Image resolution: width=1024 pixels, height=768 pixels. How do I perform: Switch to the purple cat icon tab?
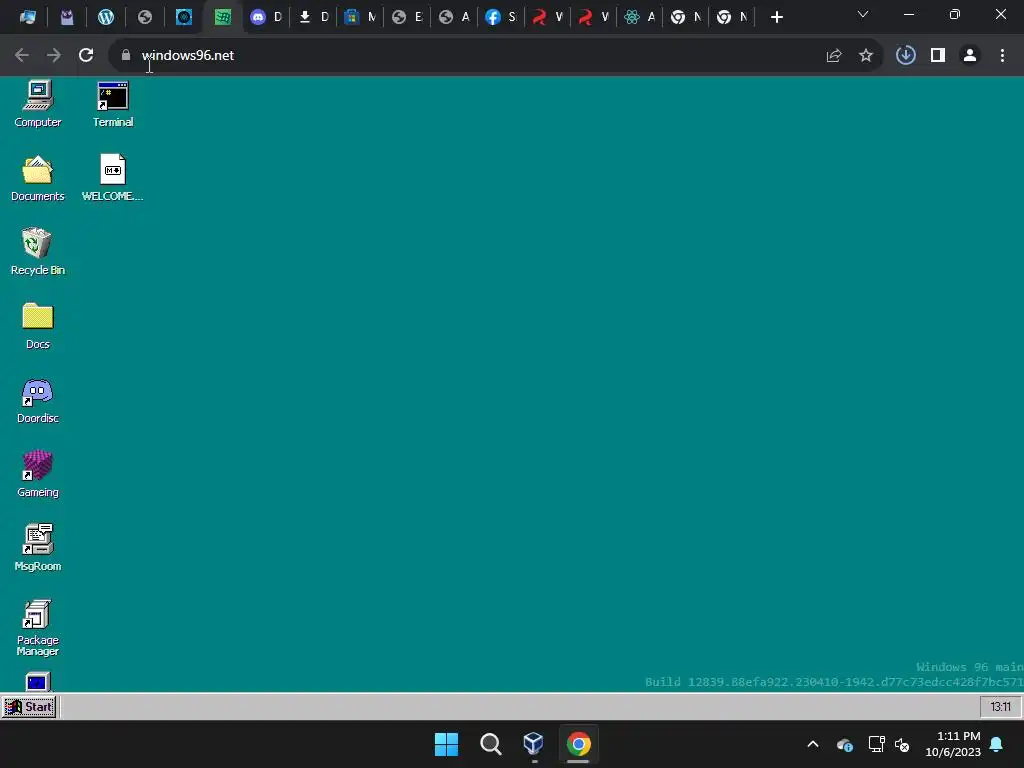click(67, 18)
